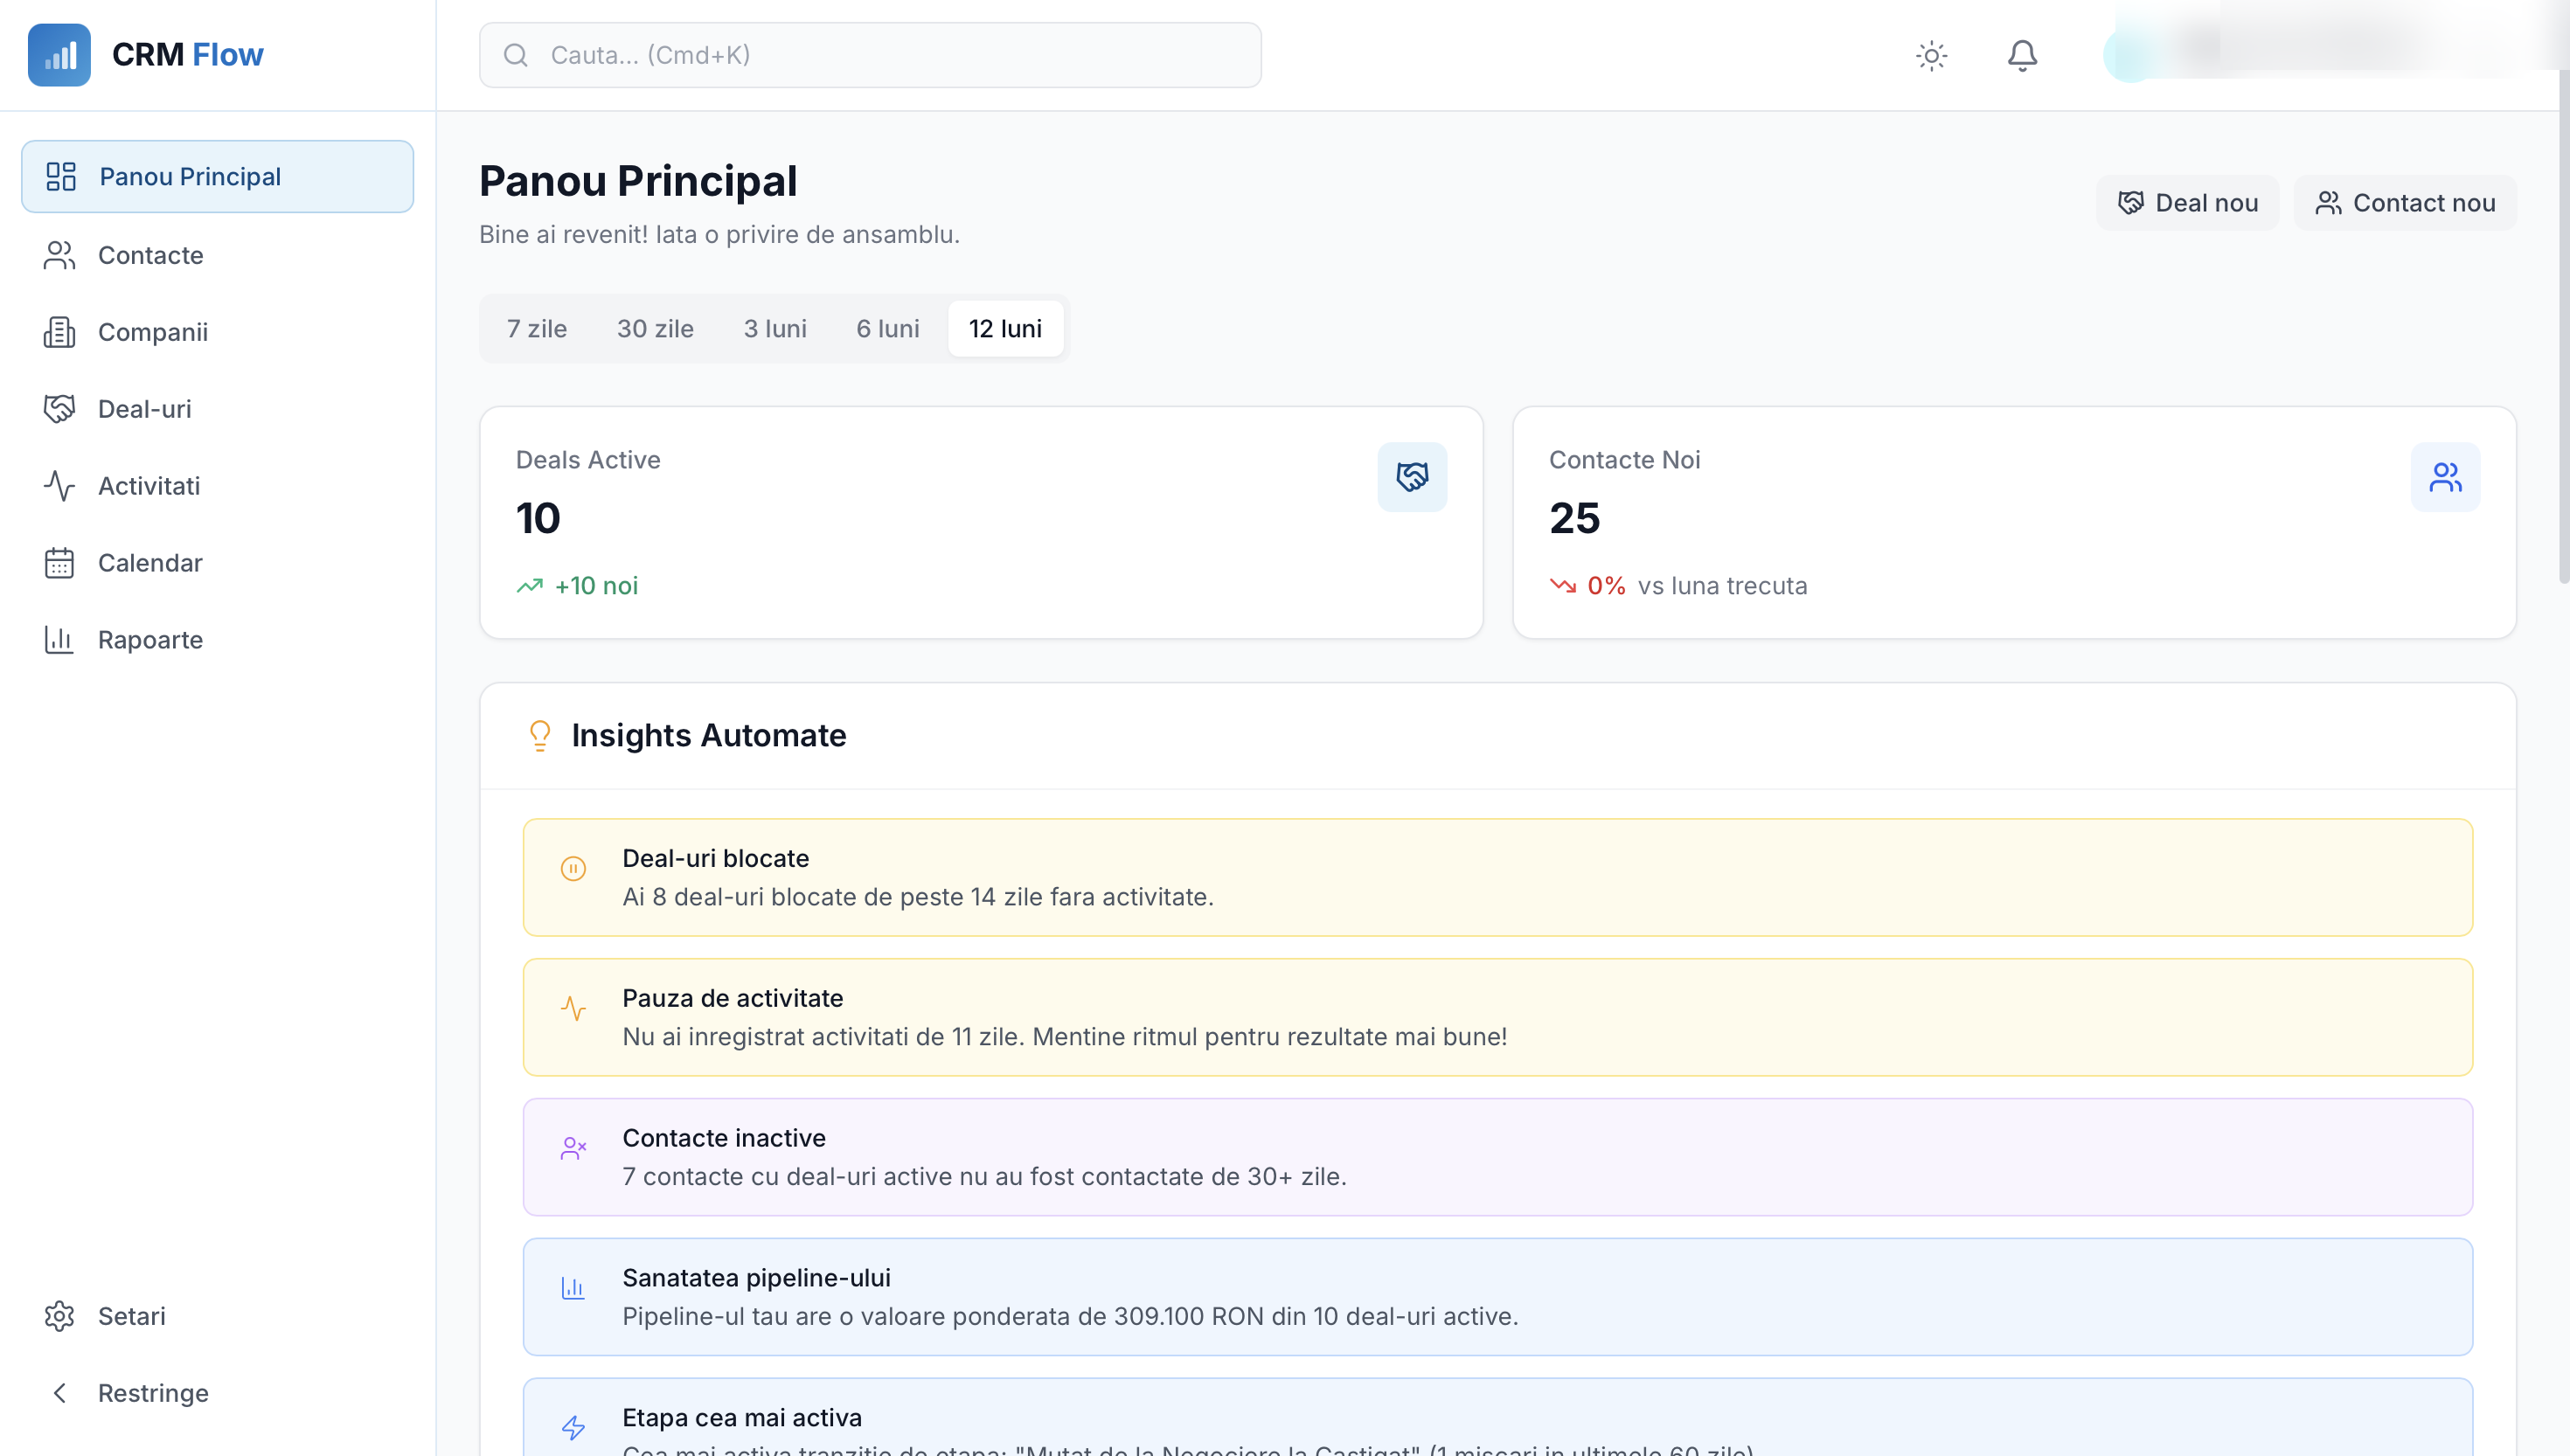Select the 30 zile period tab
Image resolution: width=2570 pixels, height=1456 pixels.
655,328
